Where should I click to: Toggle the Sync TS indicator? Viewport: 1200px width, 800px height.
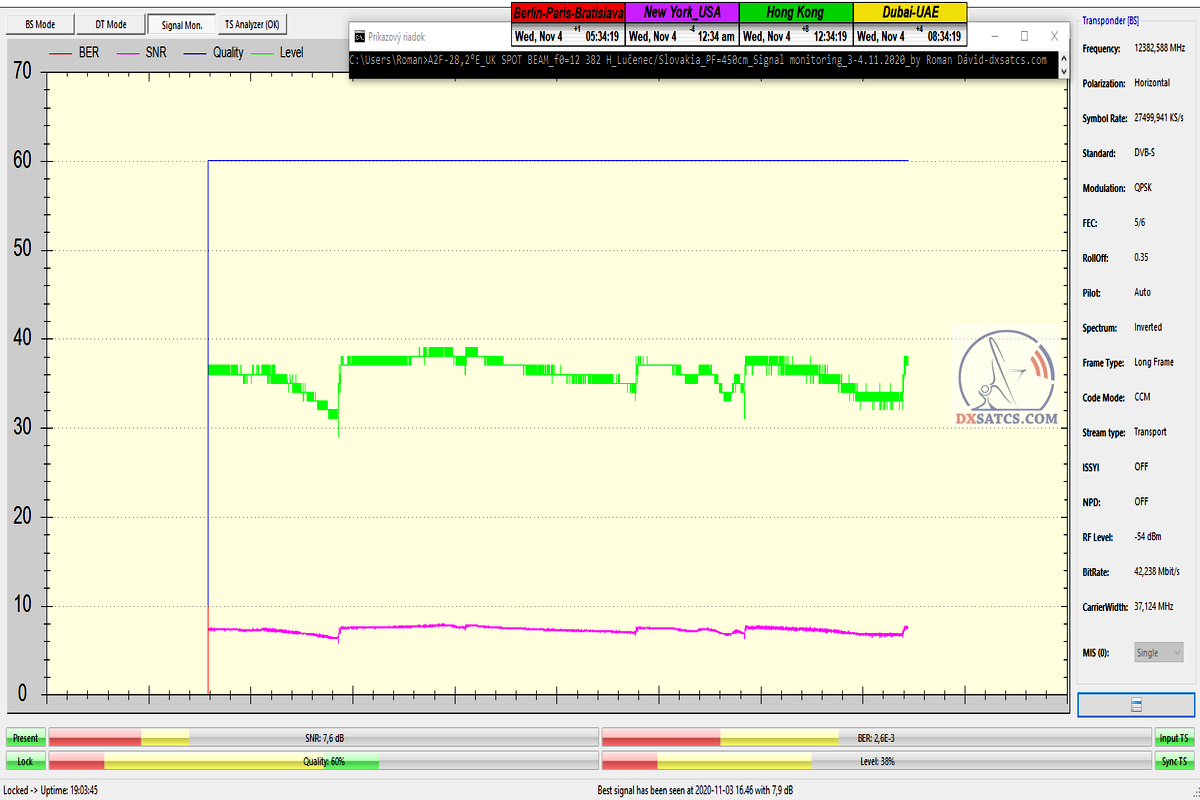(x=1174, y=761)
